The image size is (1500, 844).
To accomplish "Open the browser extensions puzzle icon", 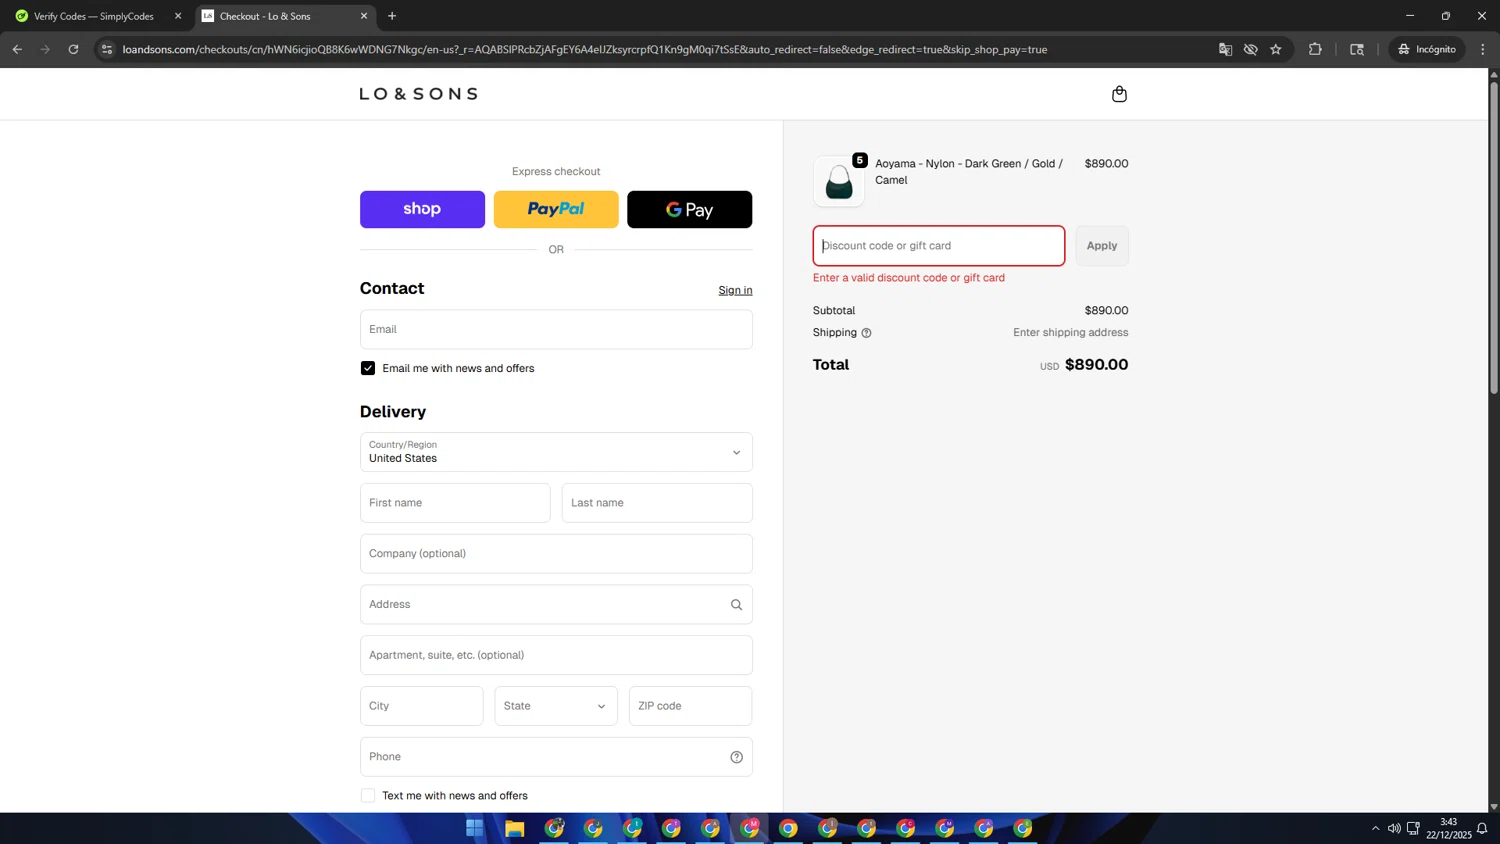I will pos(1315,49).
